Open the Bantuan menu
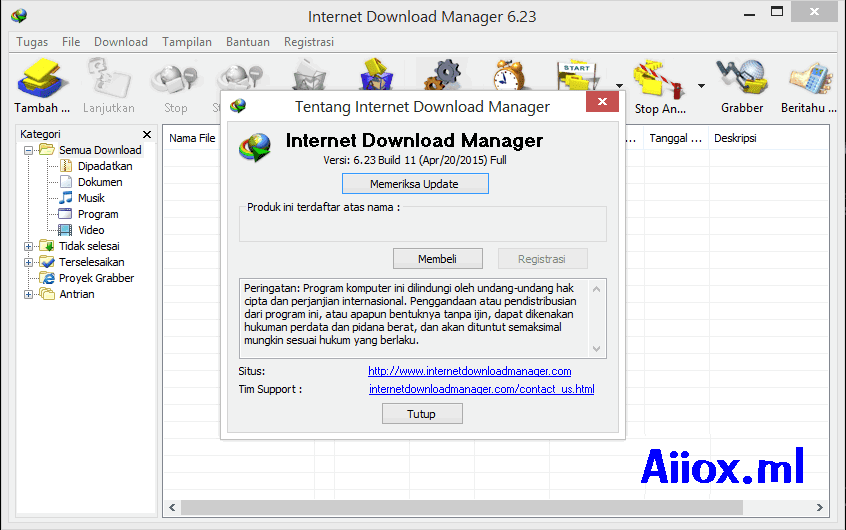This screenshot has width=846, height=530. click(248, 42)
